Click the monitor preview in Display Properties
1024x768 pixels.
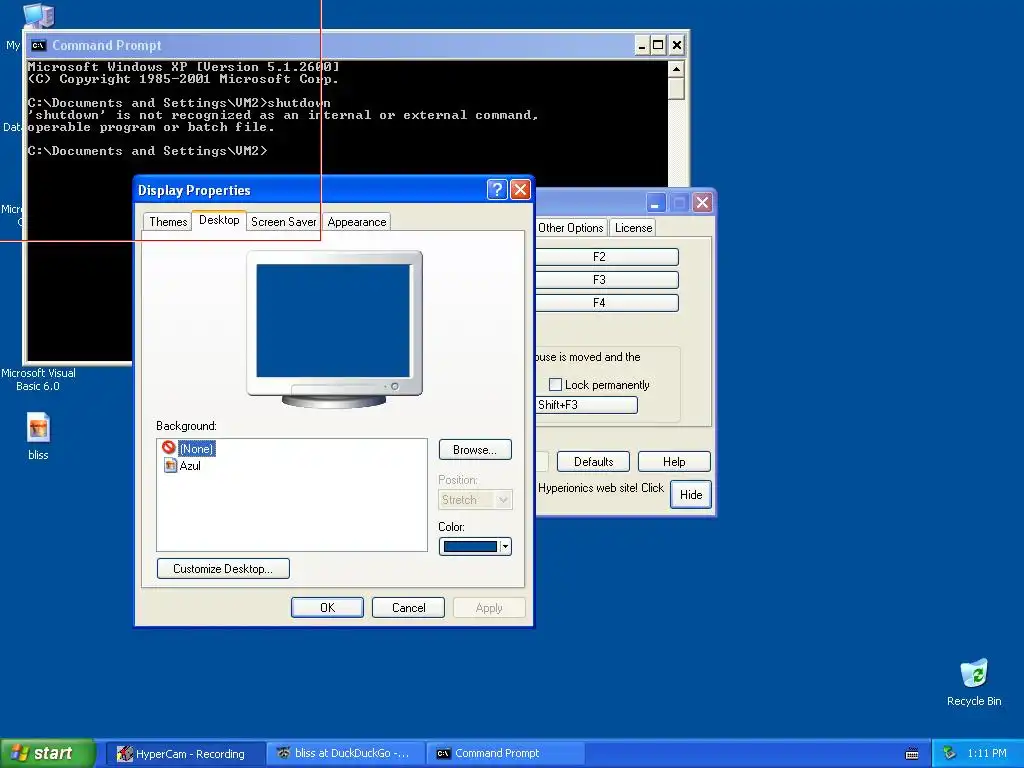pyautogui.click(x=334, y=329)
